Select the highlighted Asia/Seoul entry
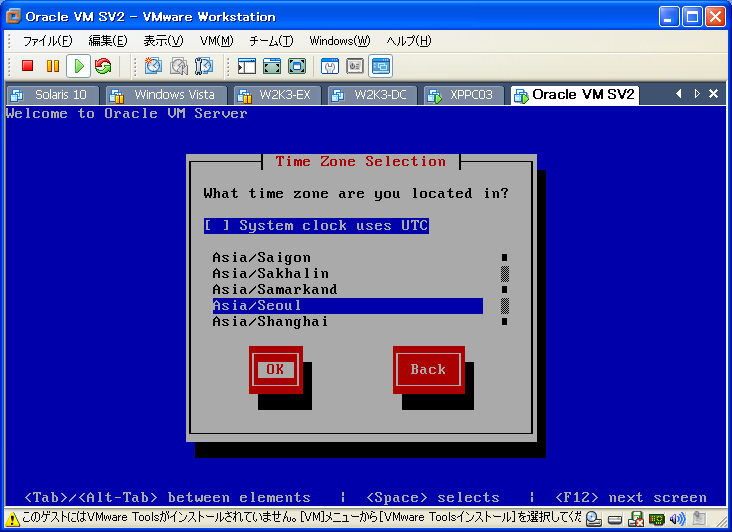Viewport: 732px width, 532px height. (348, 306)
